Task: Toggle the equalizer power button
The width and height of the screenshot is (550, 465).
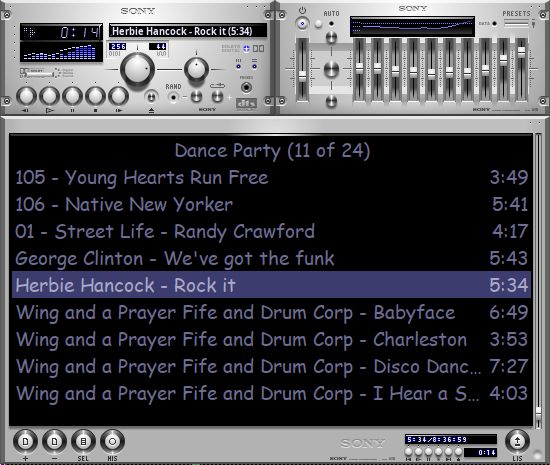Action: (x=302, y=24)
